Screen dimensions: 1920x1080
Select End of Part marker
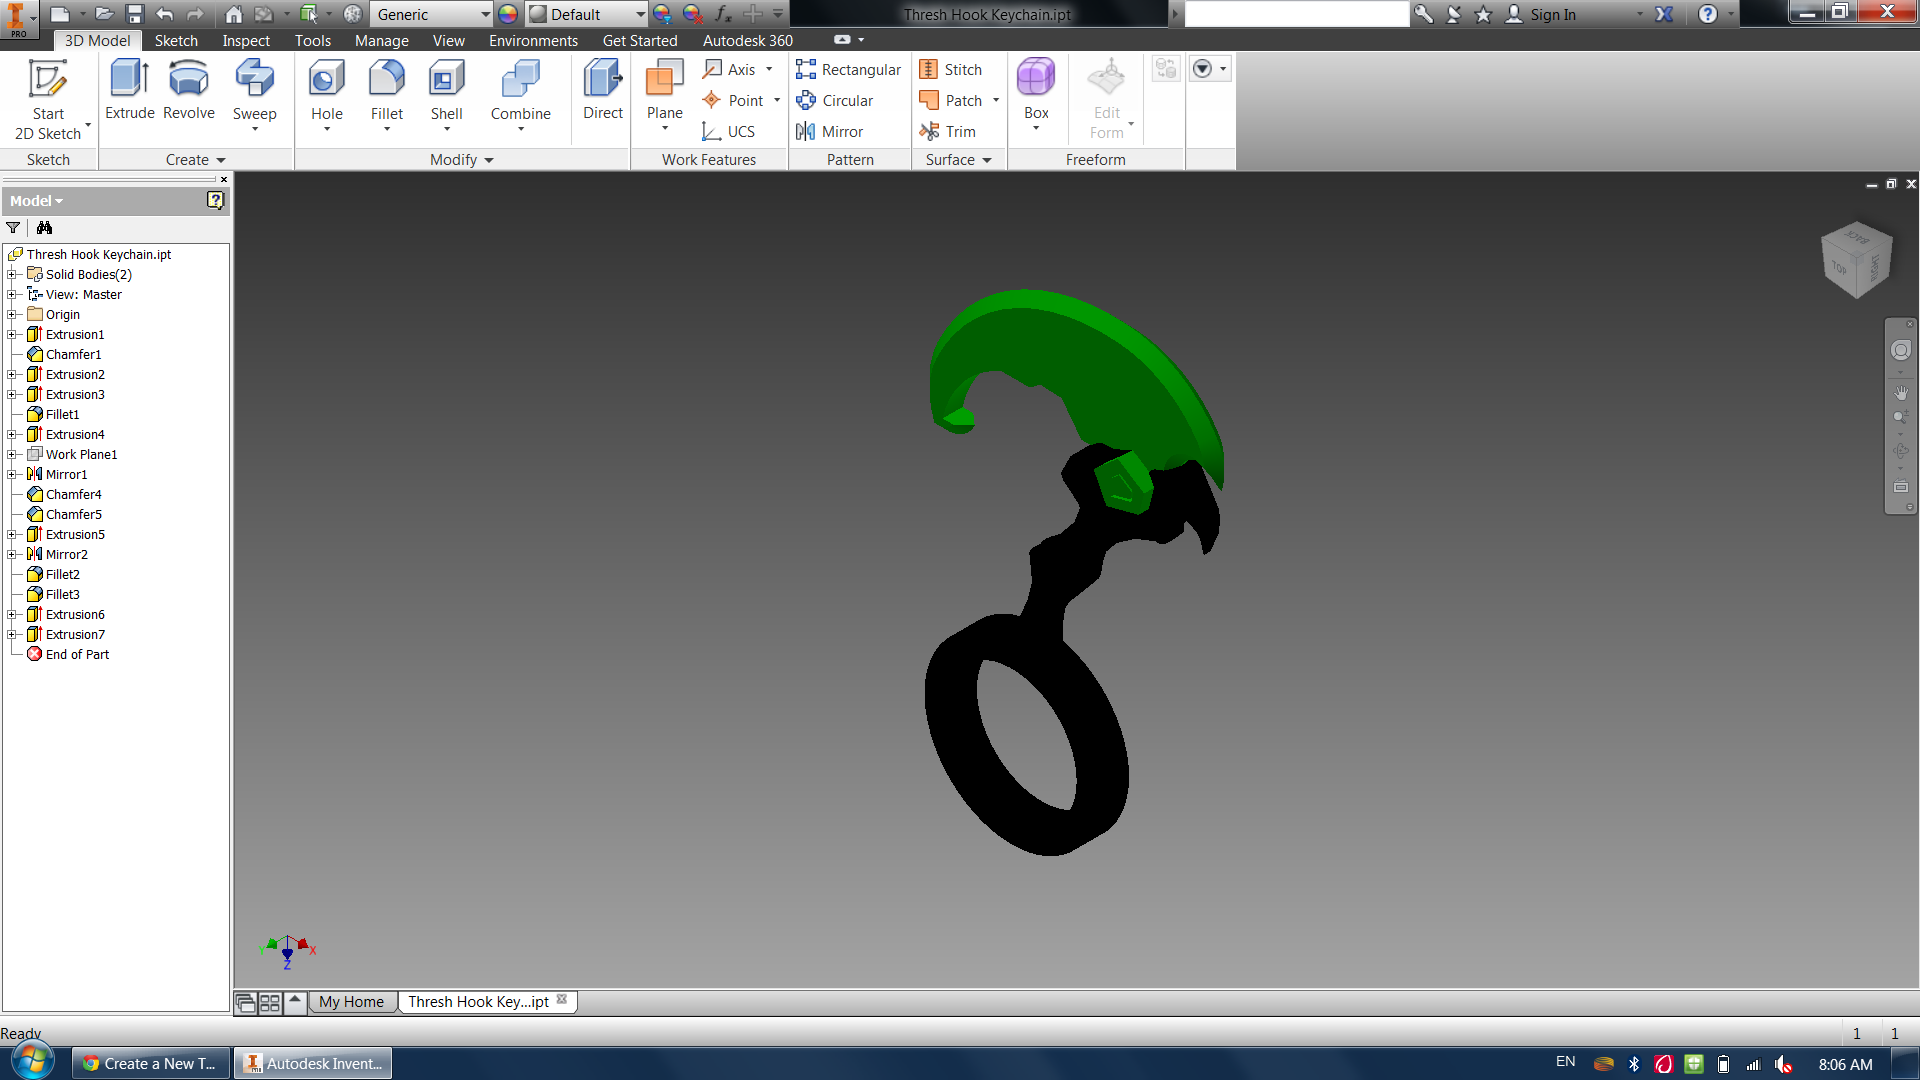77,654
